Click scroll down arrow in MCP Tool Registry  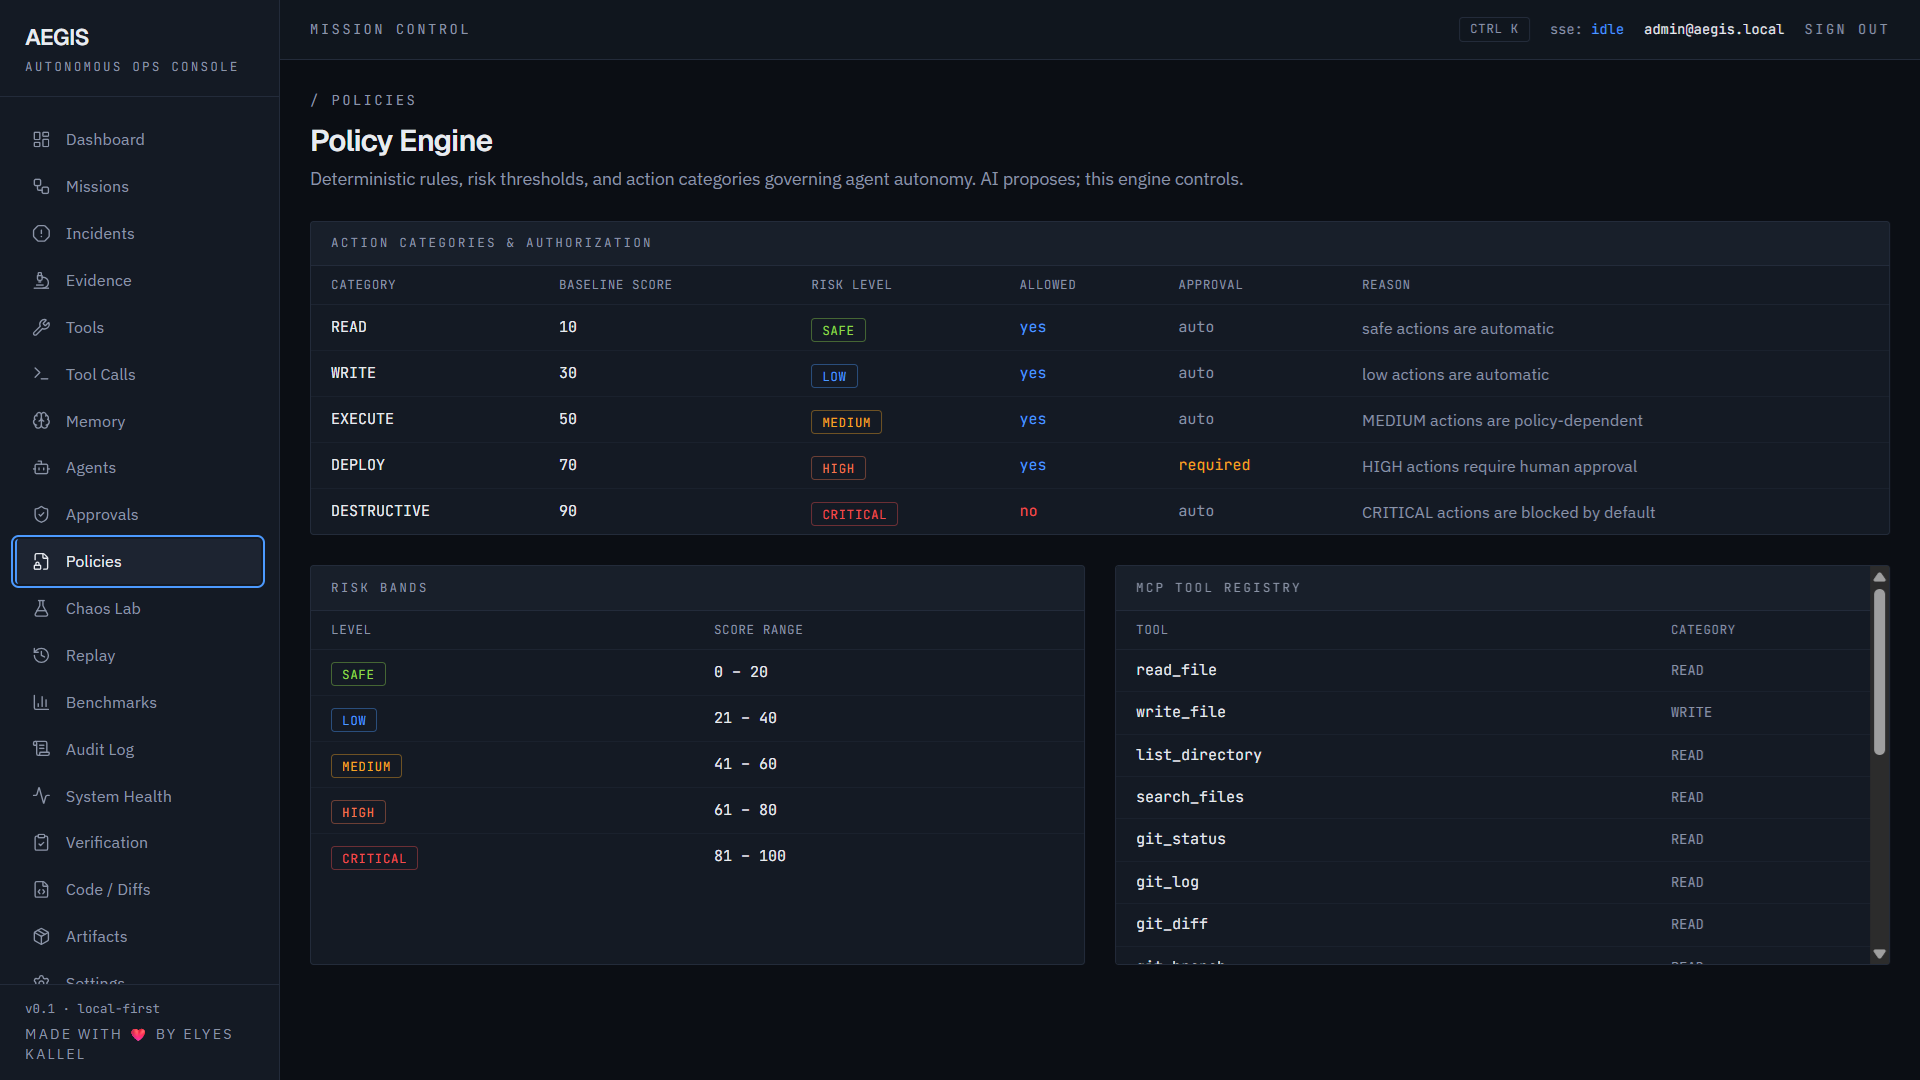tap(1879, 954)
